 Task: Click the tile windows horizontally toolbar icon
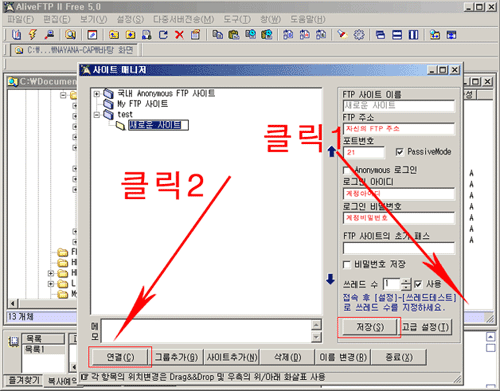(x=397, y=35)
